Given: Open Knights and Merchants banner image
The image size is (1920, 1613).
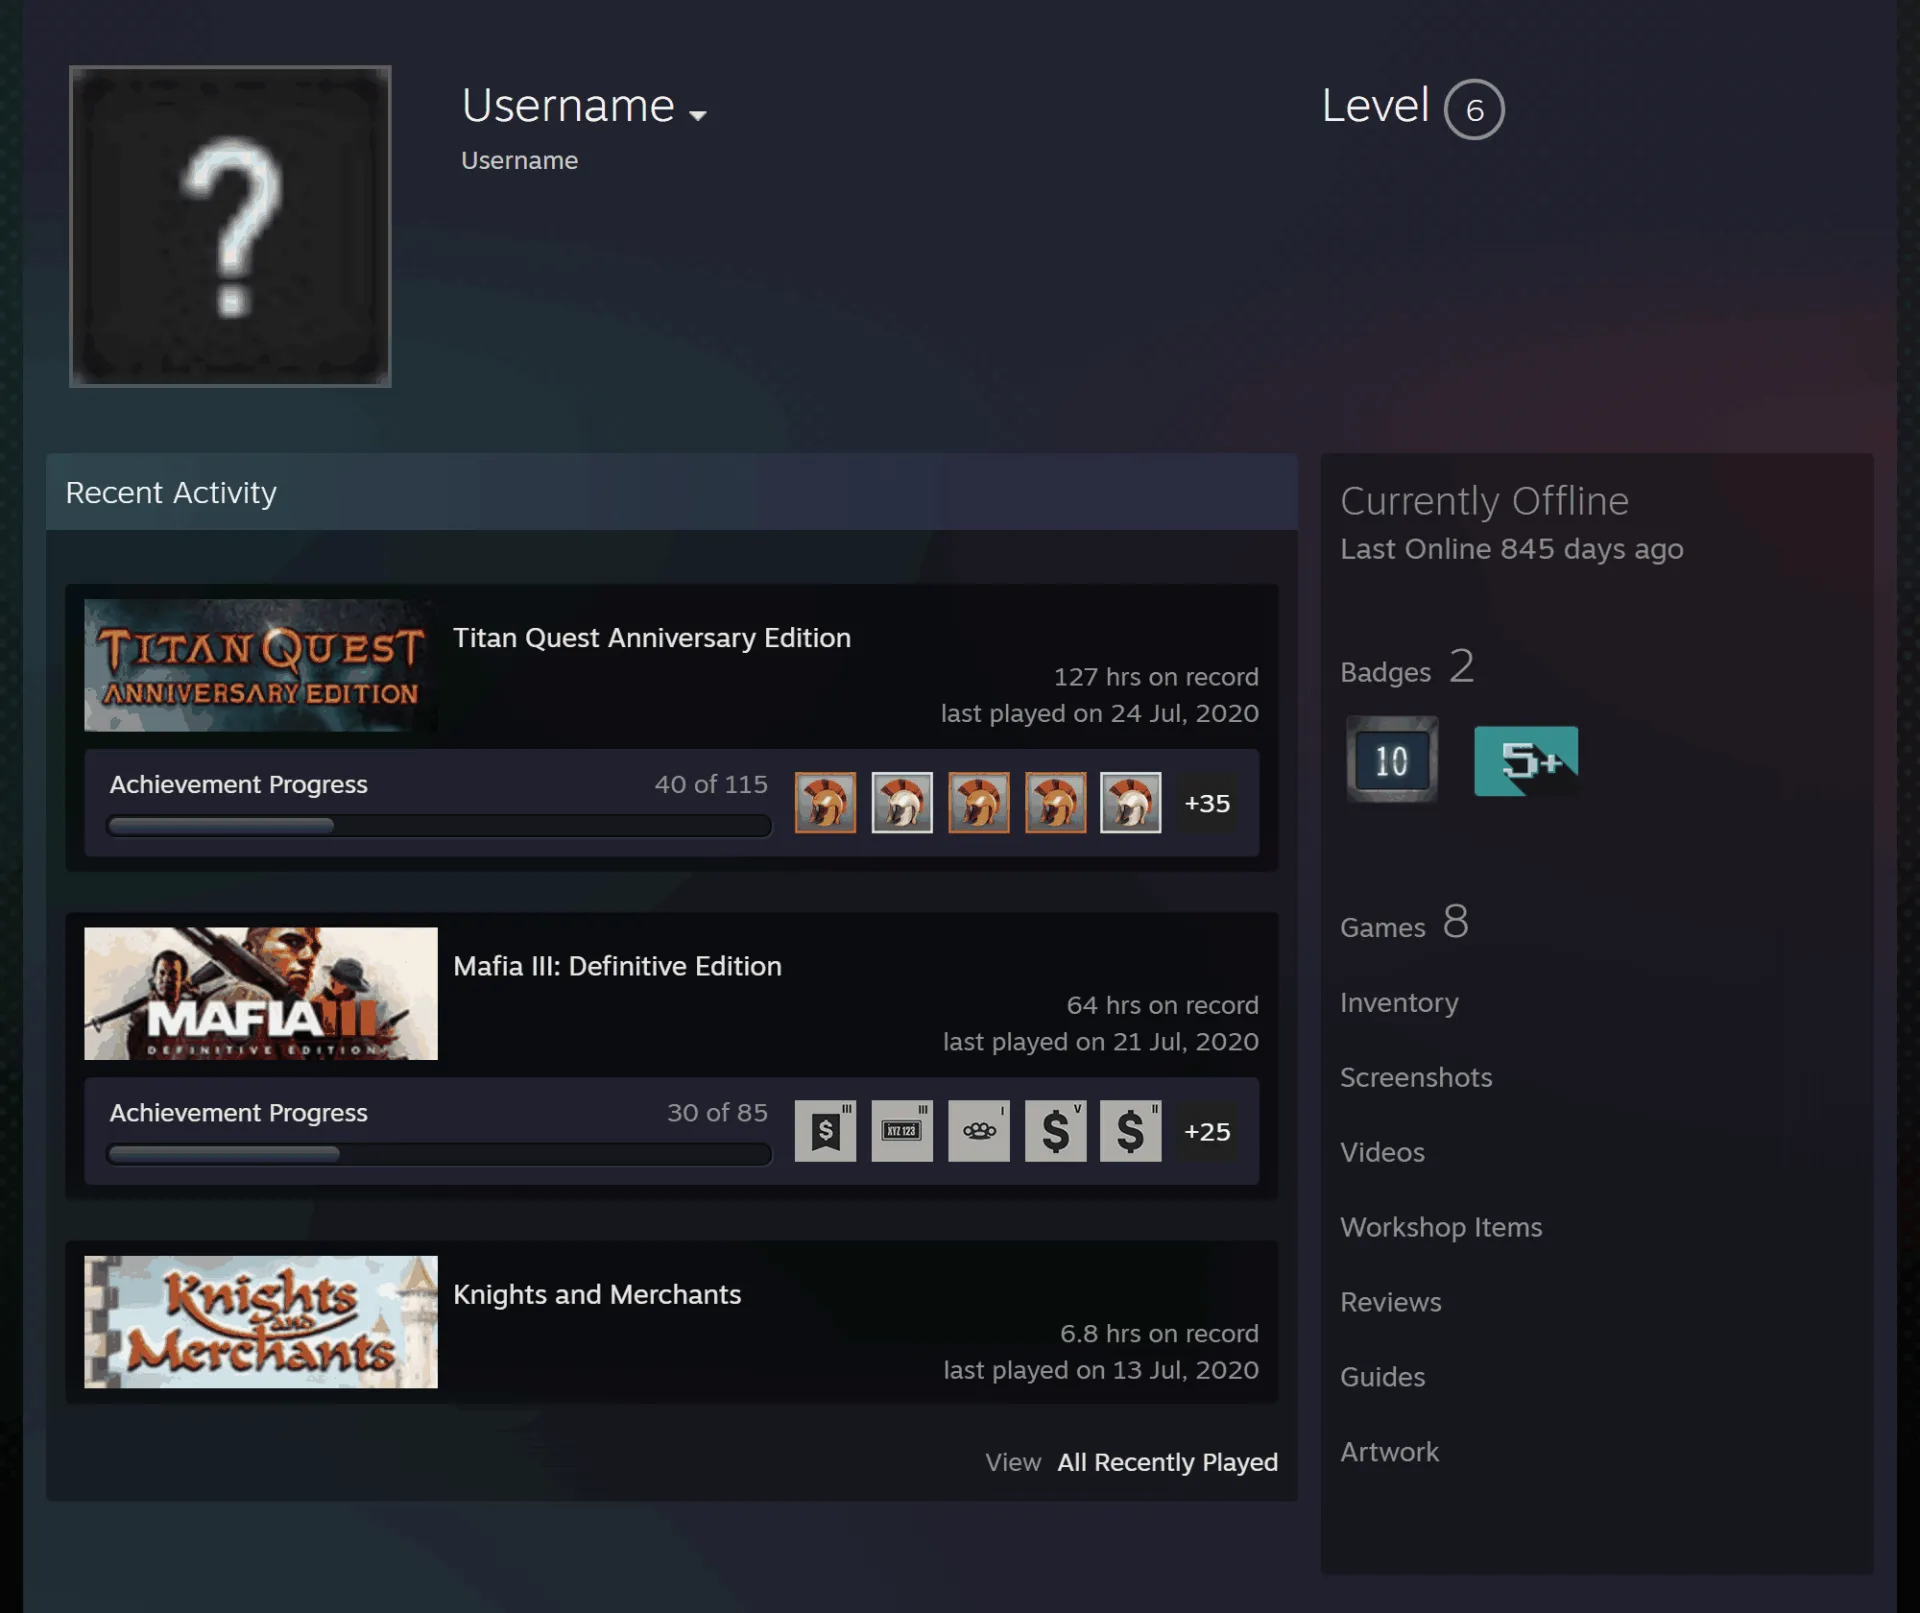Looking at the screenshot, I should click(261, 1321).
